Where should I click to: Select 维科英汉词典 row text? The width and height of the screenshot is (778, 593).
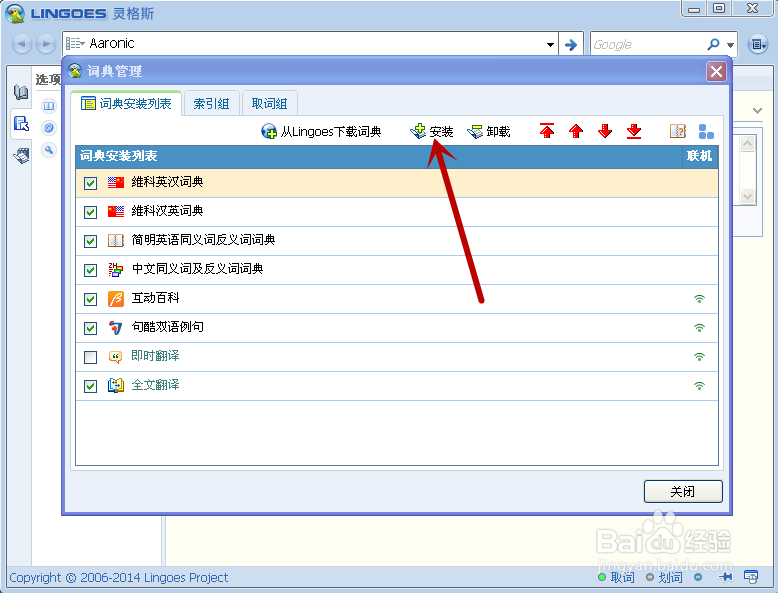tap(167, 182)
